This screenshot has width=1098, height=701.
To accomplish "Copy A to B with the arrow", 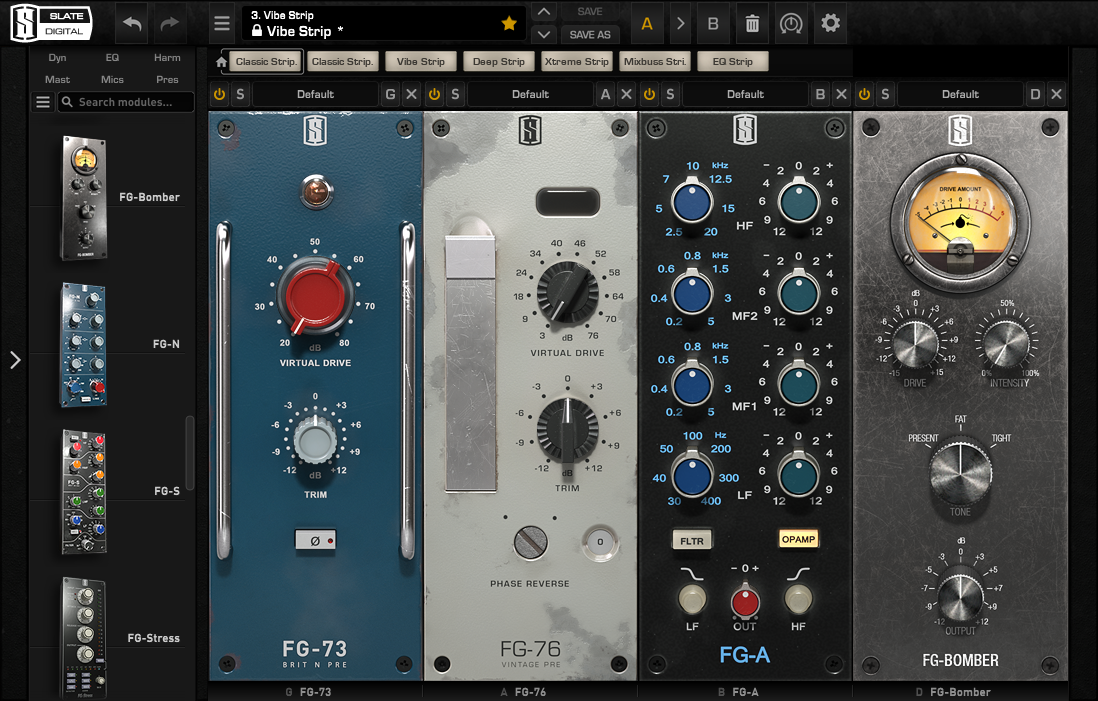I will [x=680, y=24].
